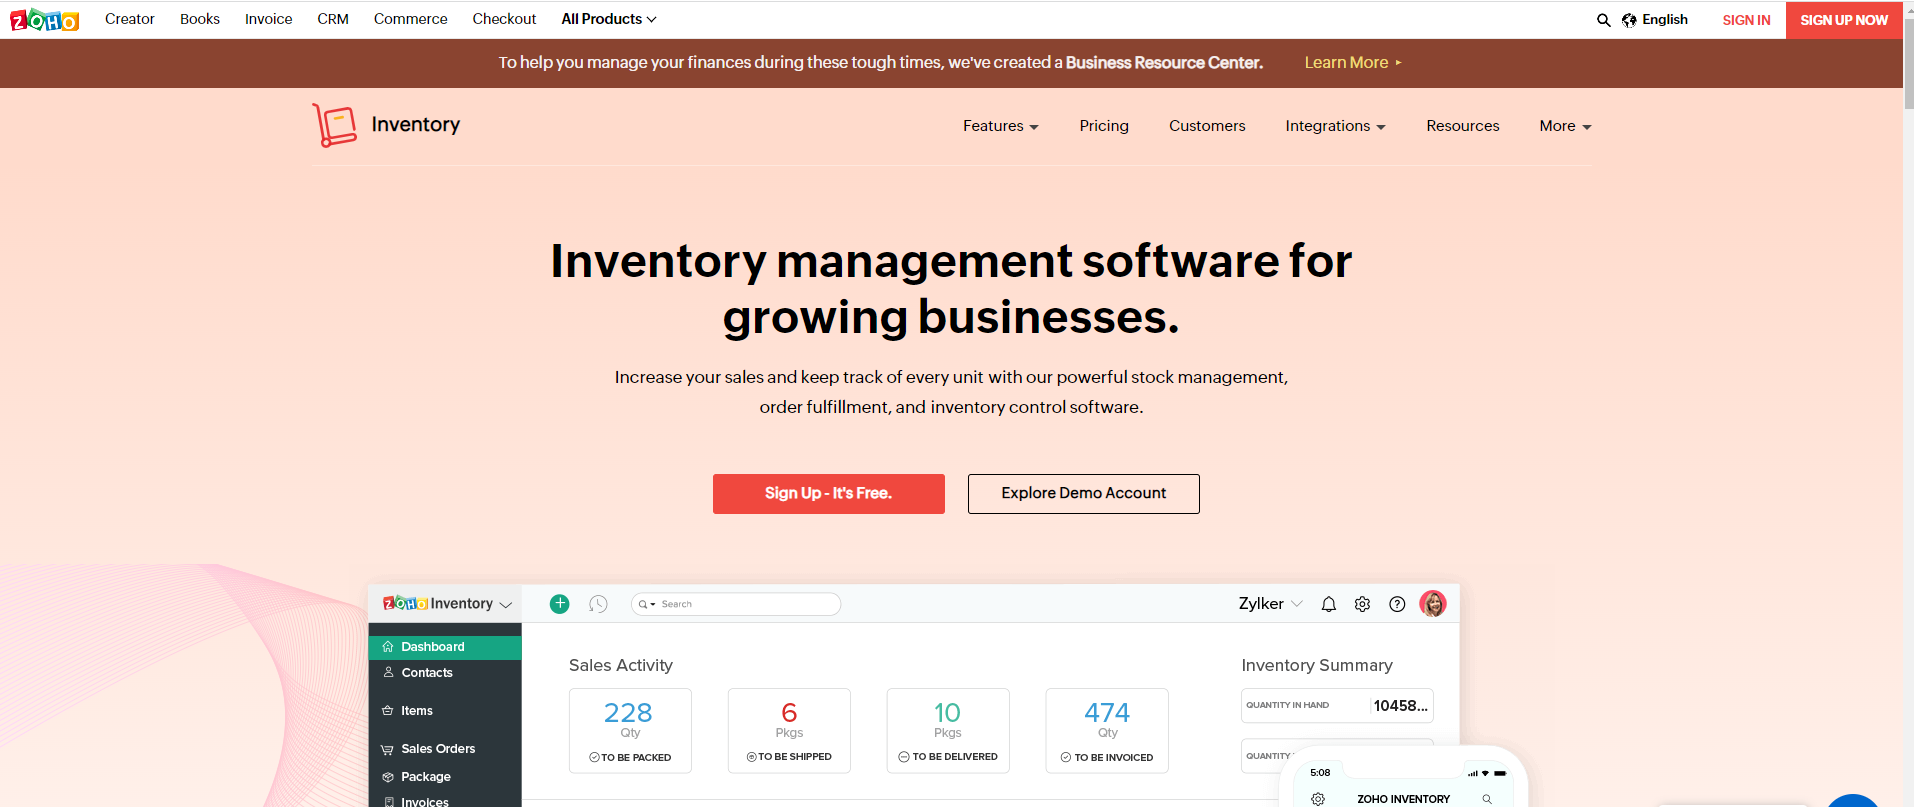Click the user avatar picture
Screen dimensions: 1914x807
point(1433,604)
